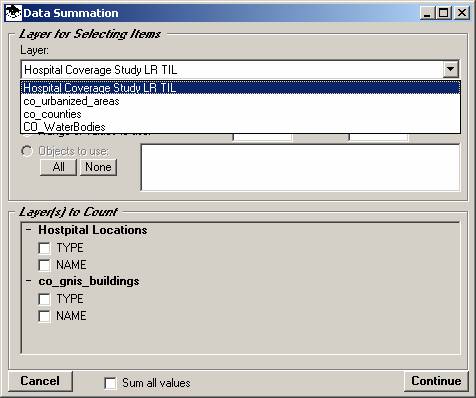Select the Hostpital Locations layer heading
The height and width of the screenshot is (398, 476).
point(93,230)
